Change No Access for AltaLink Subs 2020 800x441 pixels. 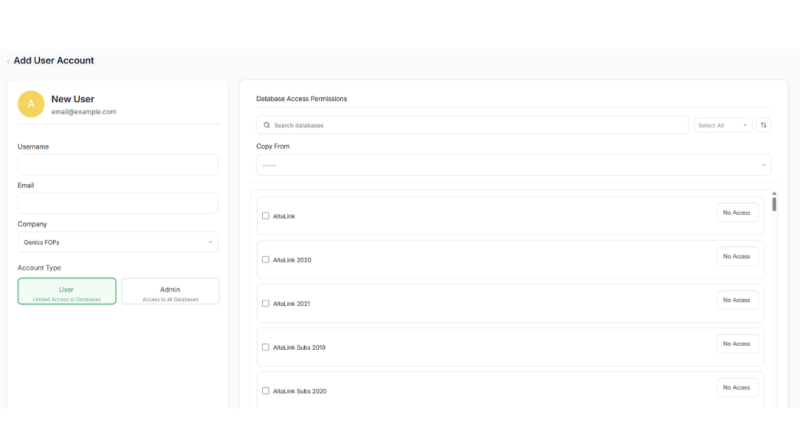point(737,387)
